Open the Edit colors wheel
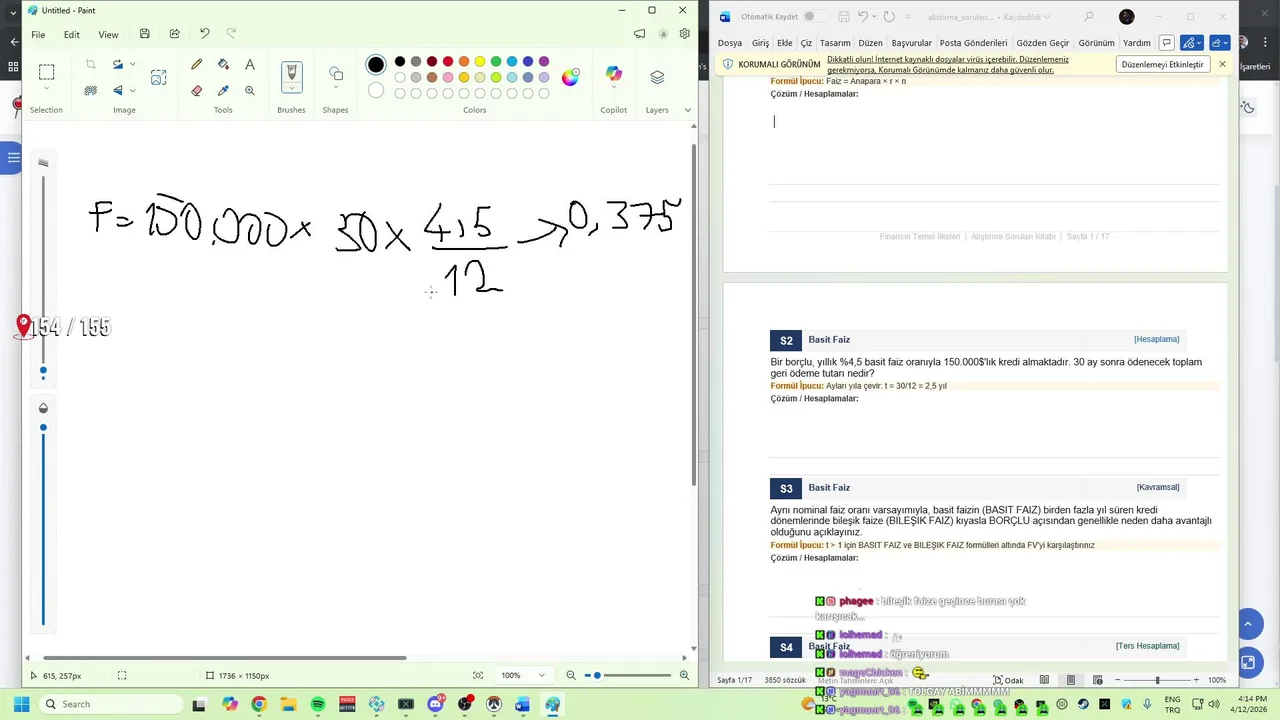 [570, 78]
